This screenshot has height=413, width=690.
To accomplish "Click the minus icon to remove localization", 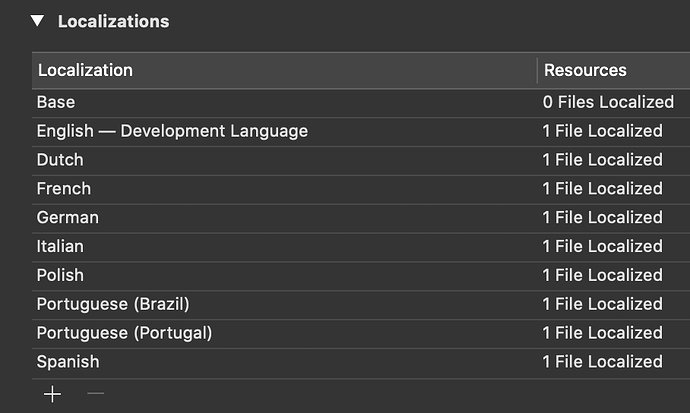I will pos(95,394).
